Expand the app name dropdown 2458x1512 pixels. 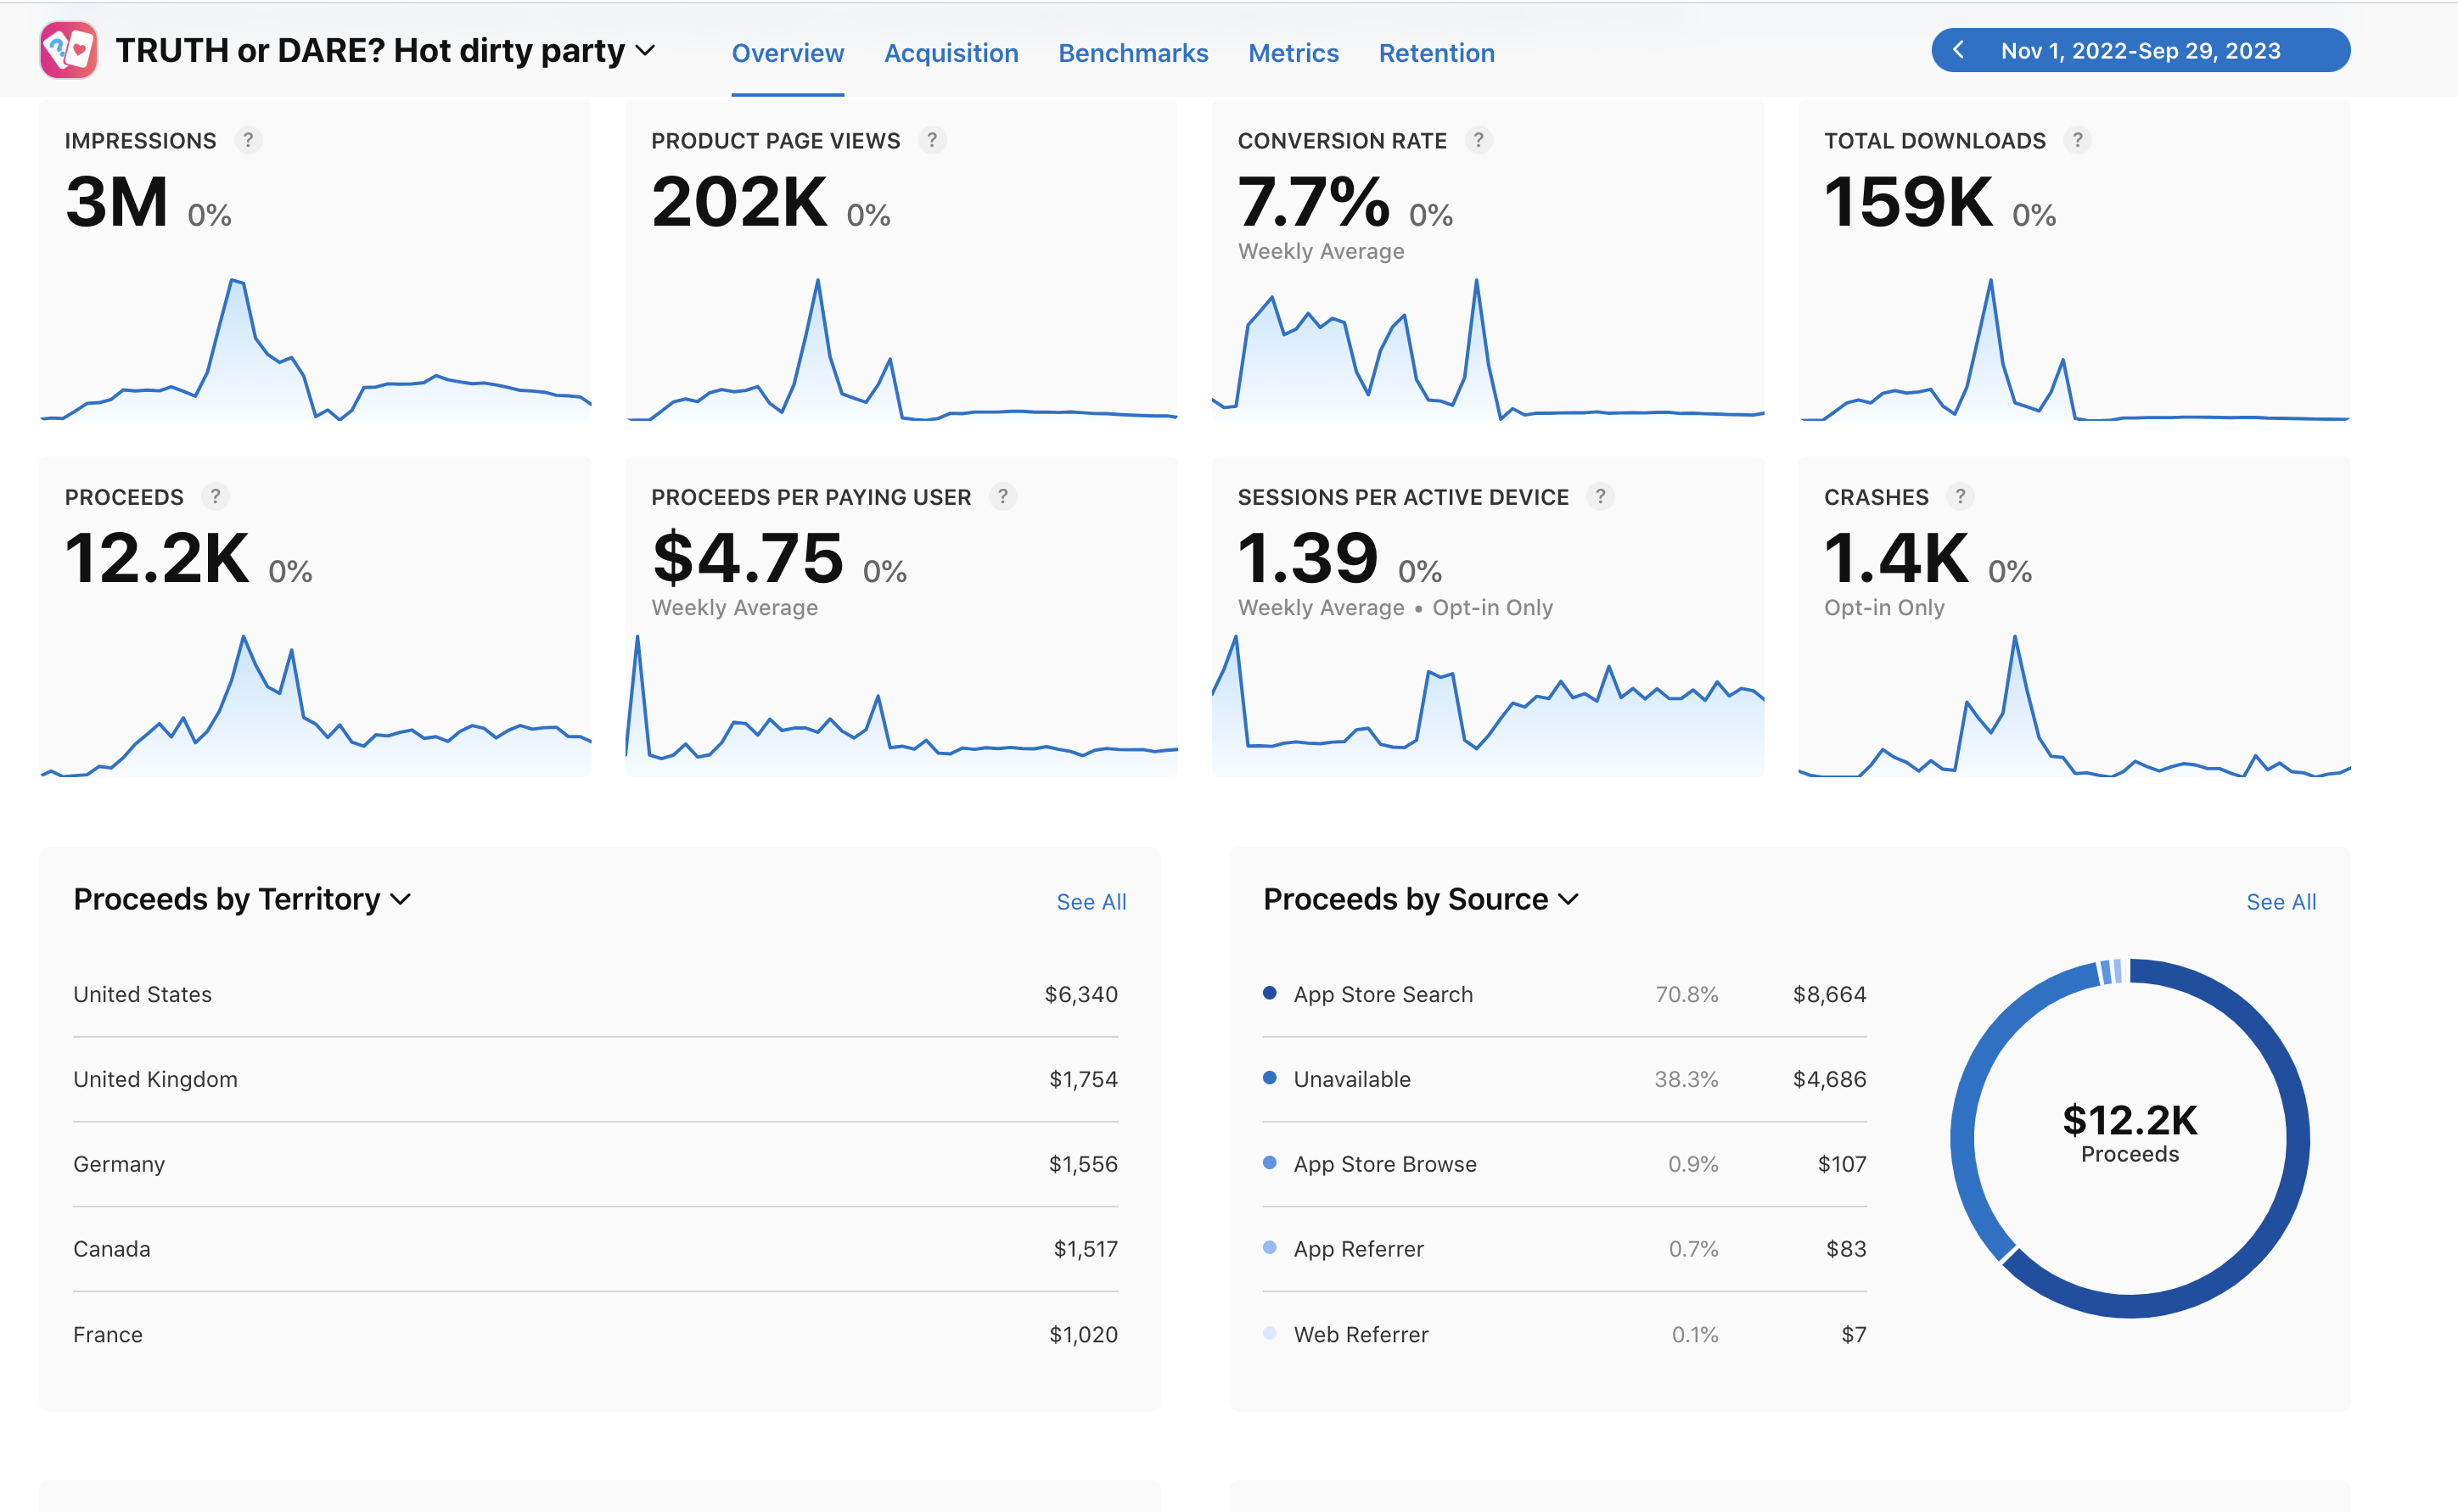coord(646,50)
